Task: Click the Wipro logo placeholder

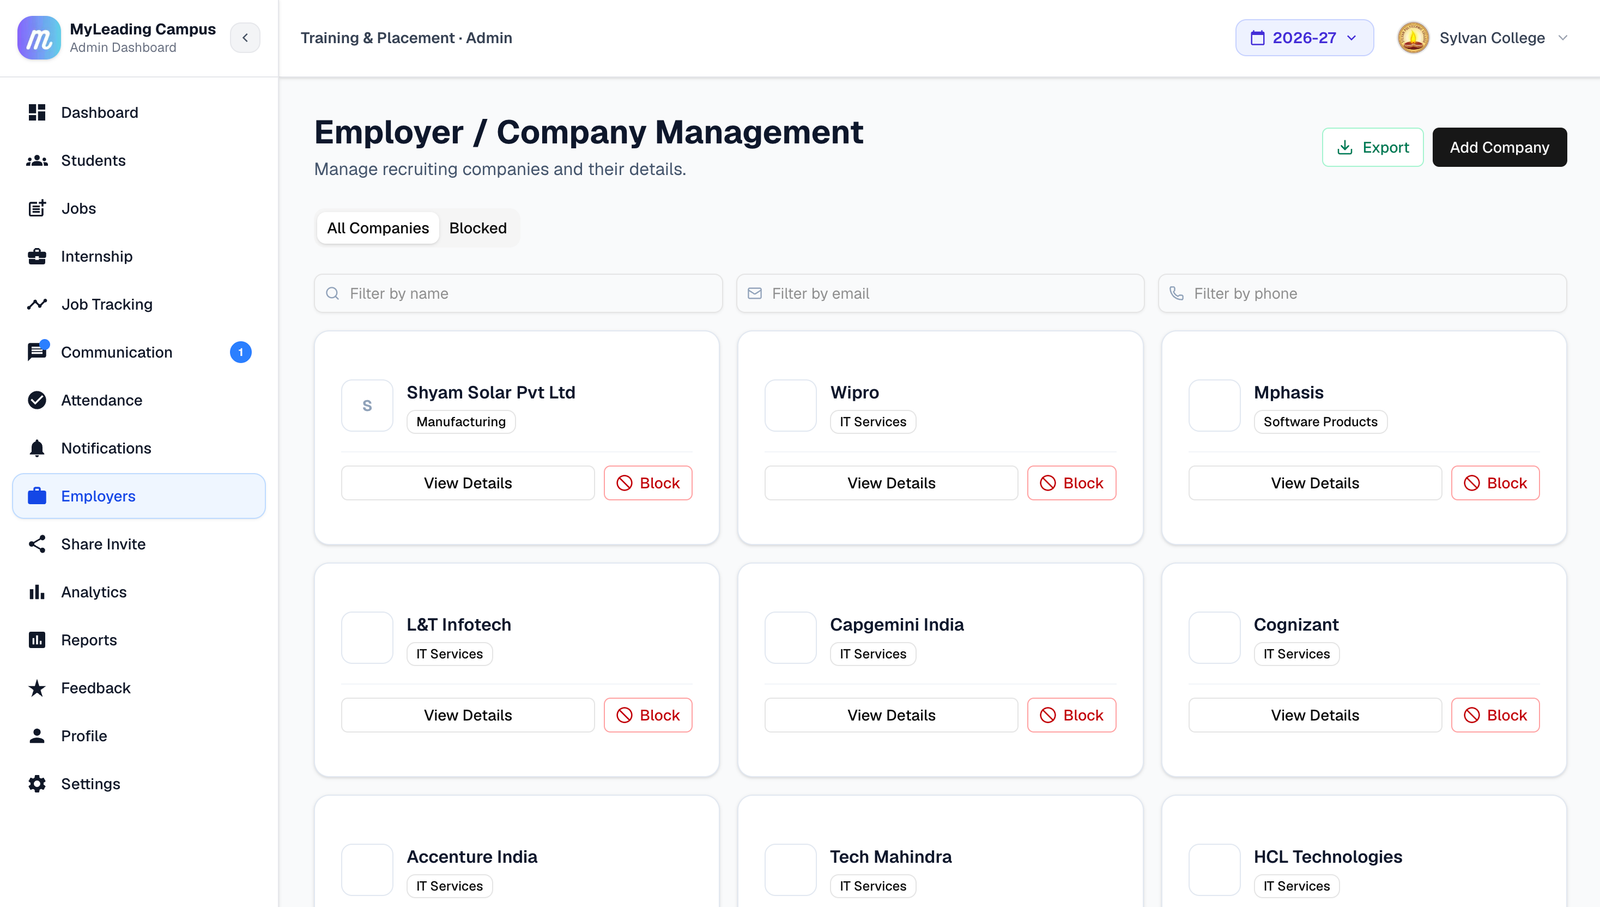Action: [791, 406]
